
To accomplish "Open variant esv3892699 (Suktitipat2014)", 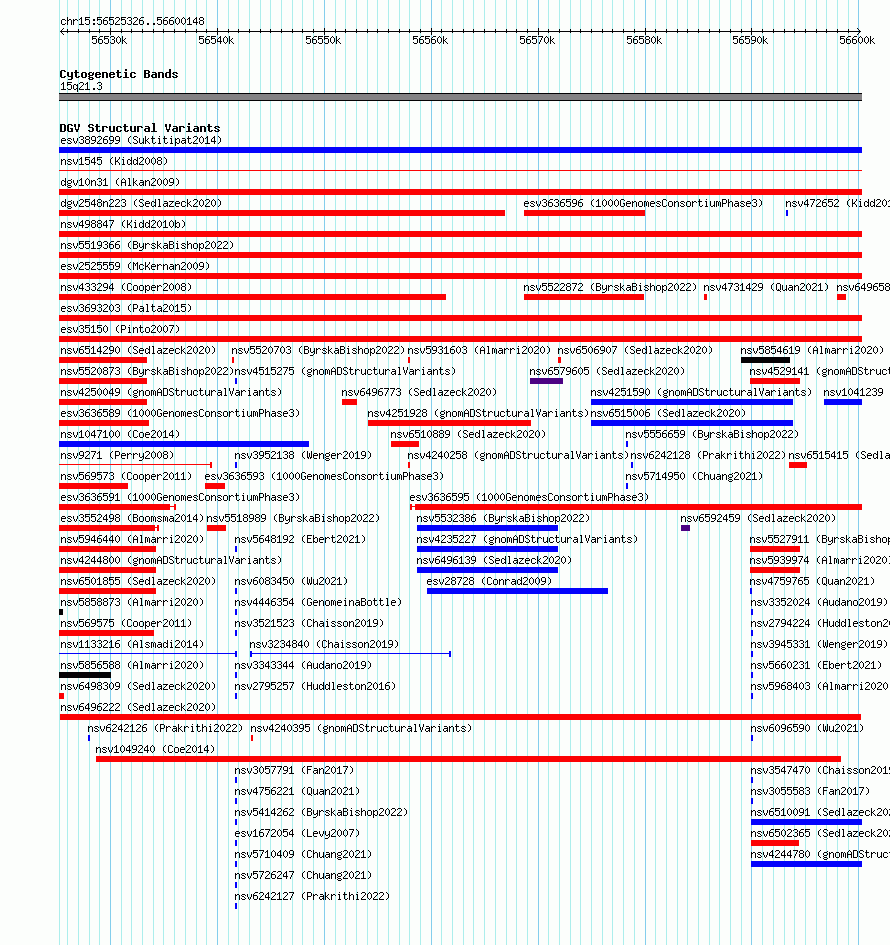I will pos(141,140).
